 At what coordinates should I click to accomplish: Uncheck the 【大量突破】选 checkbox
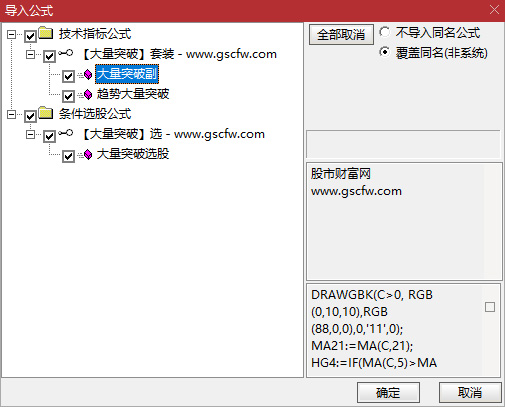(x=49, y=136)
